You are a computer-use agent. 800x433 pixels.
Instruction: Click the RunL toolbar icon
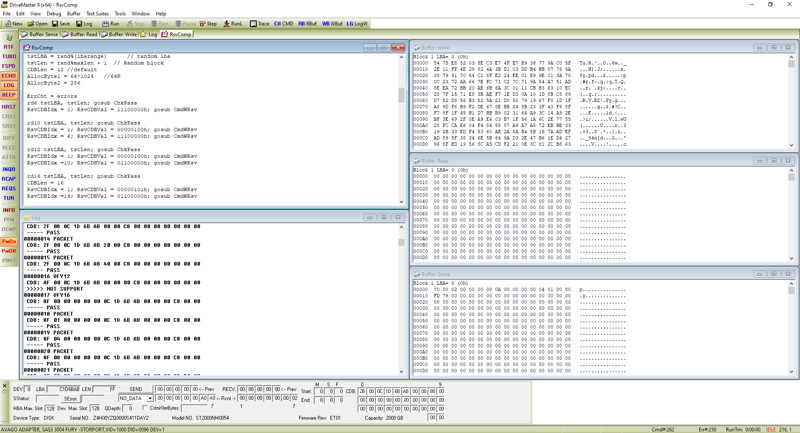233,23
